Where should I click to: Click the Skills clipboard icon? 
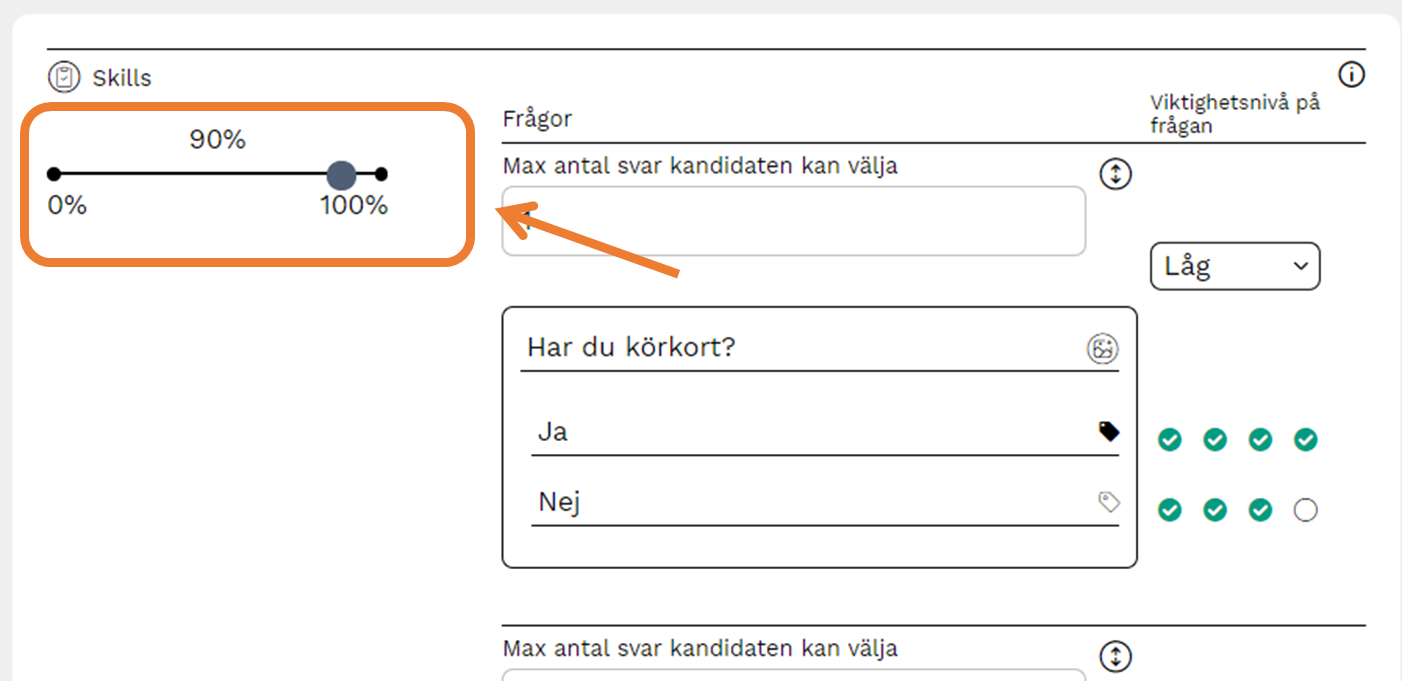click(64, 77)
